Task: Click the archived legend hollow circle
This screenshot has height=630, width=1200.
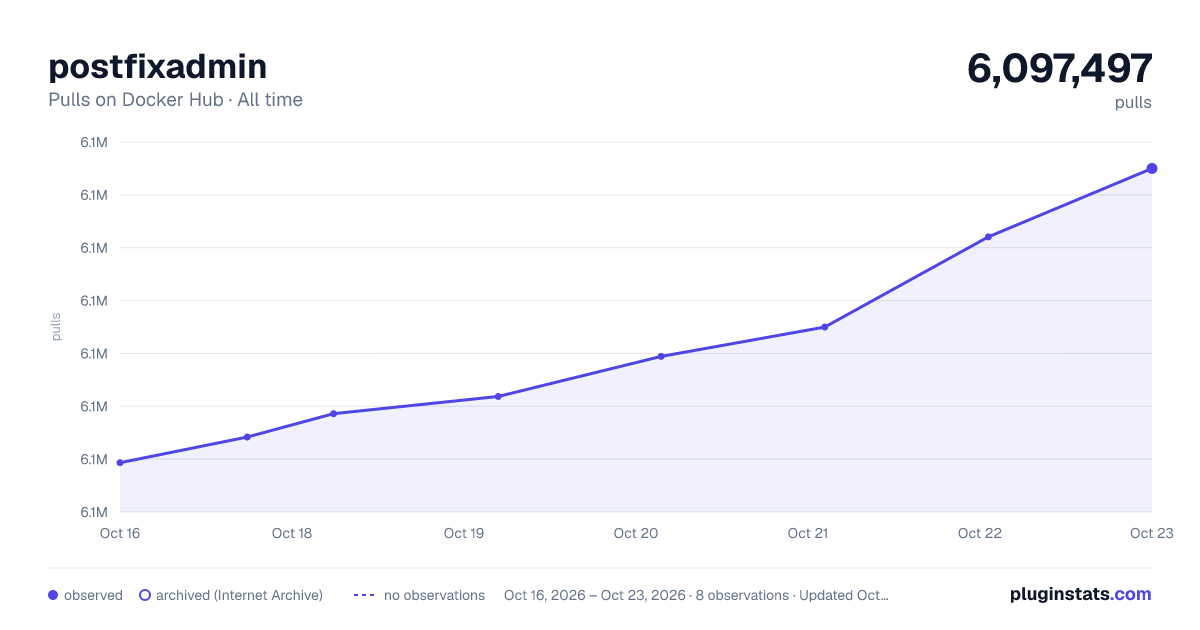Action: click(x=145, y=595)
